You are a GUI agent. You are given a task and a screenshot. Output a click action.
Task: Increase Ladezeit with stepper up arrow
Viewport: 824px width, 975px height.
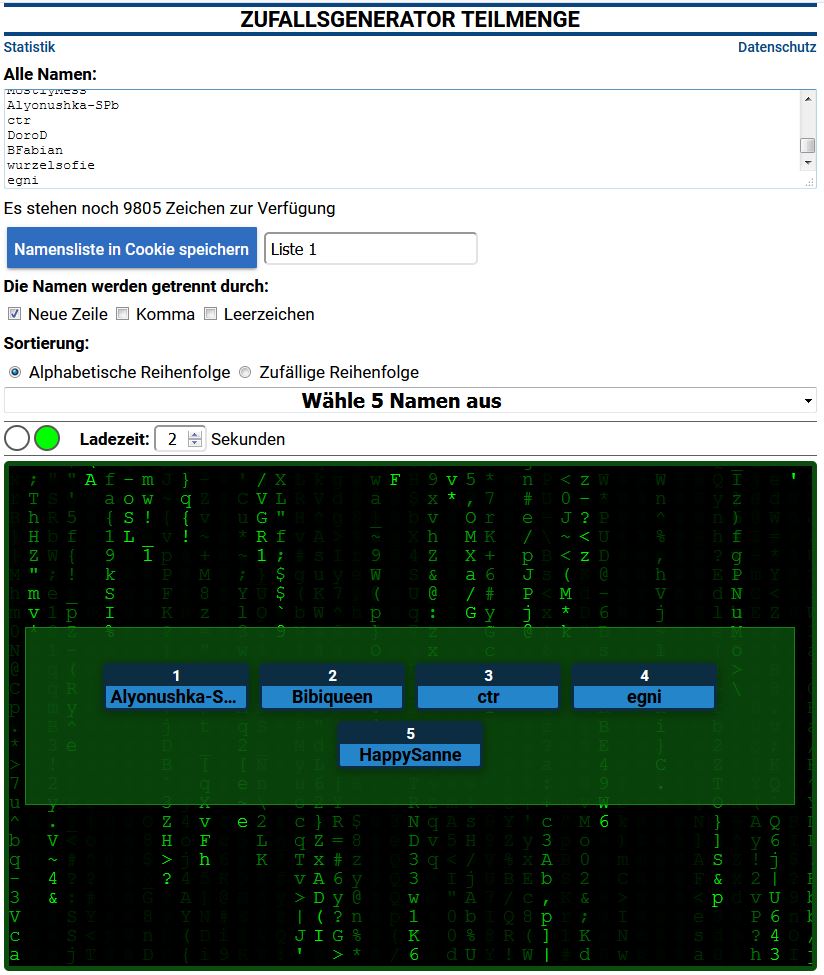195,433
